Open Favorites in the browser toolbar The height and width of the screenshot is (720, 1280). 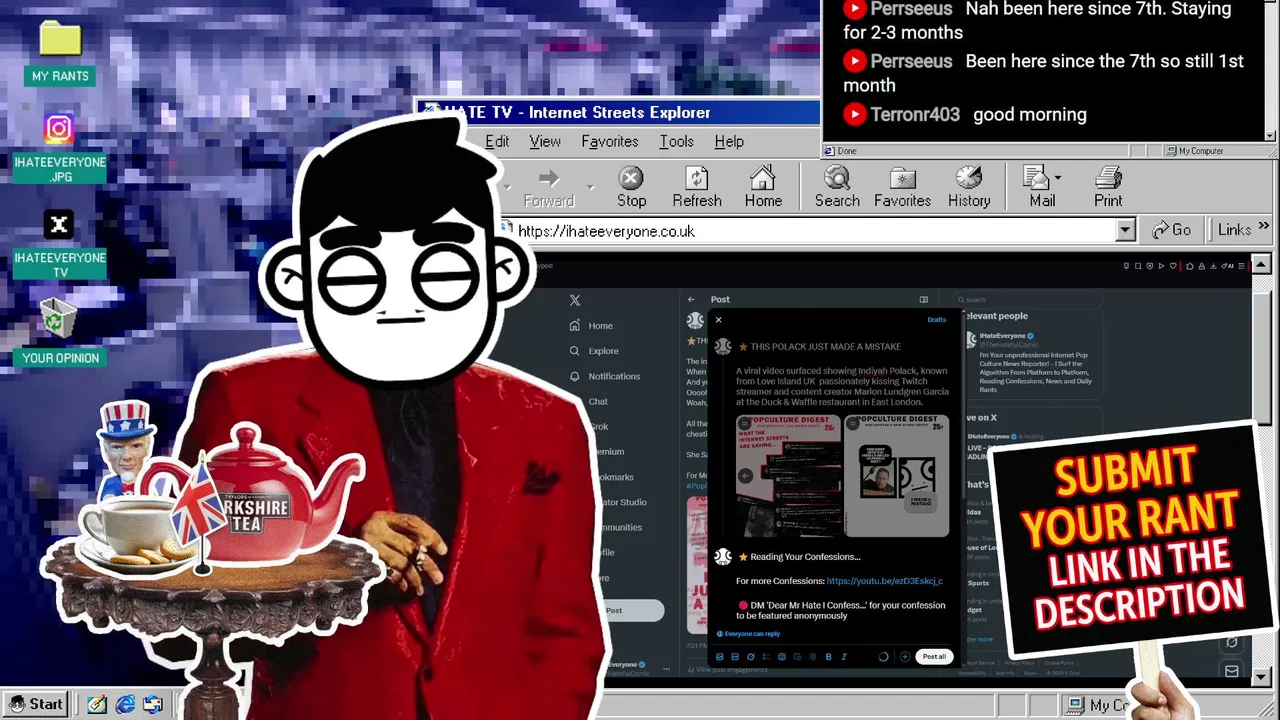[902, 187]
